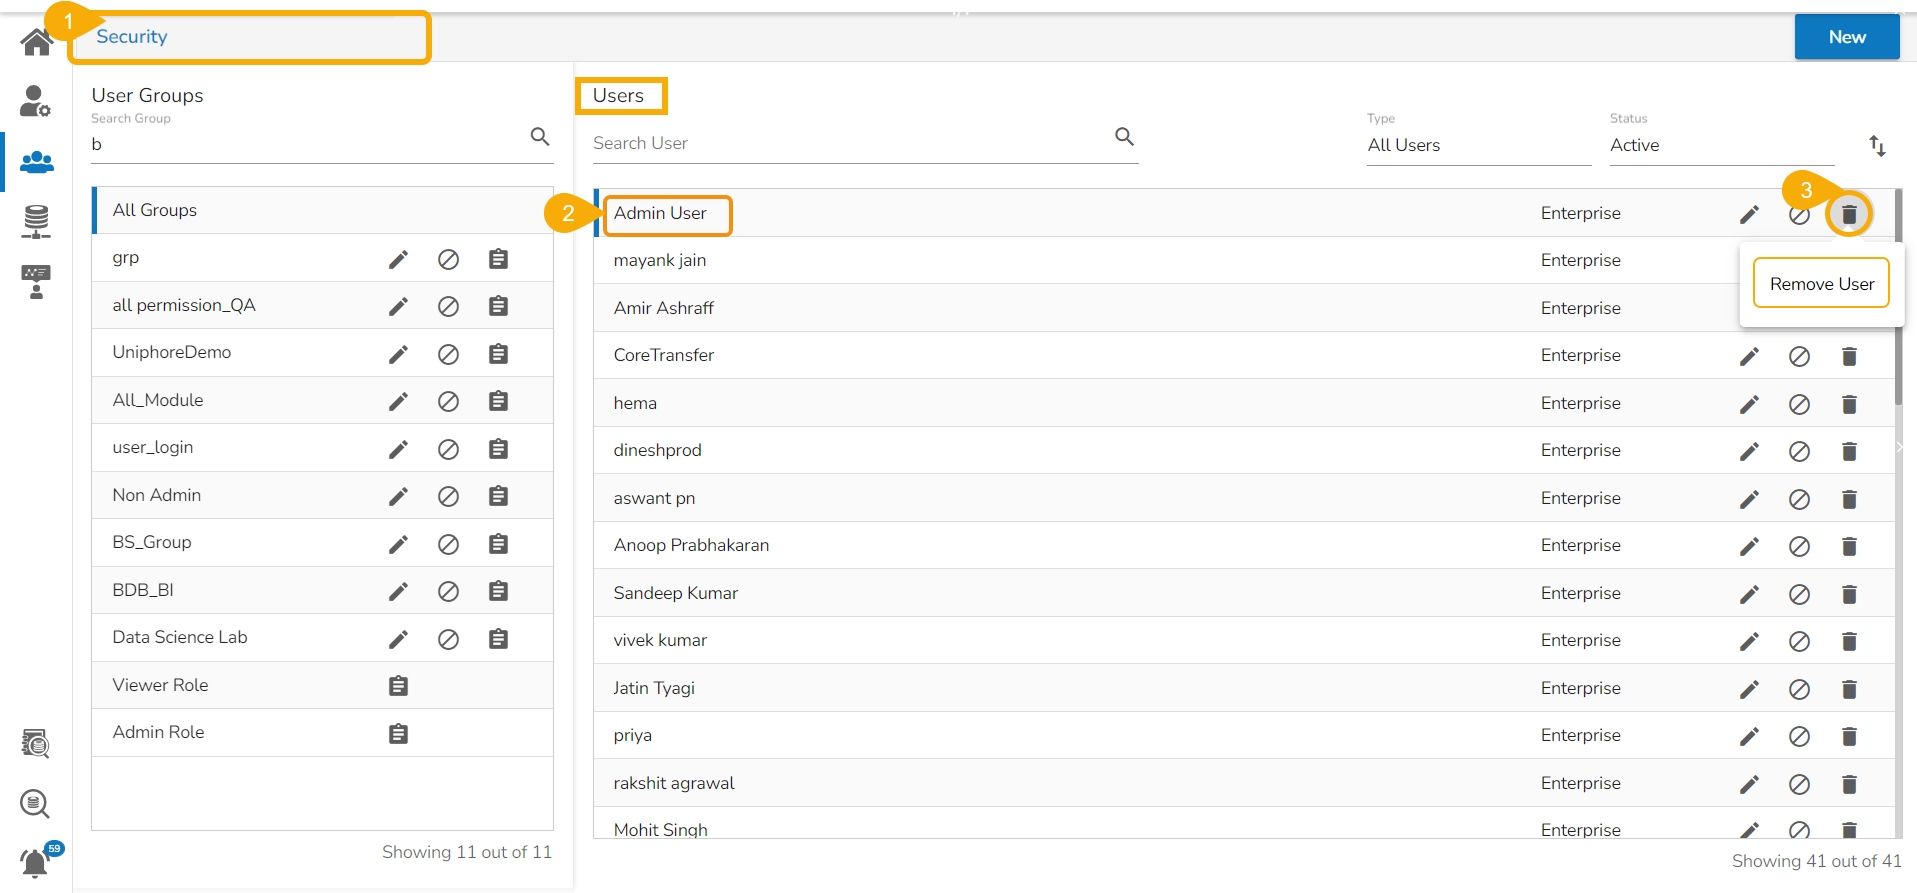Image resolution: width=1917 pixels, height=893 pixels.
Task: Block the Admin User account
Action: tap(1799, 215)
